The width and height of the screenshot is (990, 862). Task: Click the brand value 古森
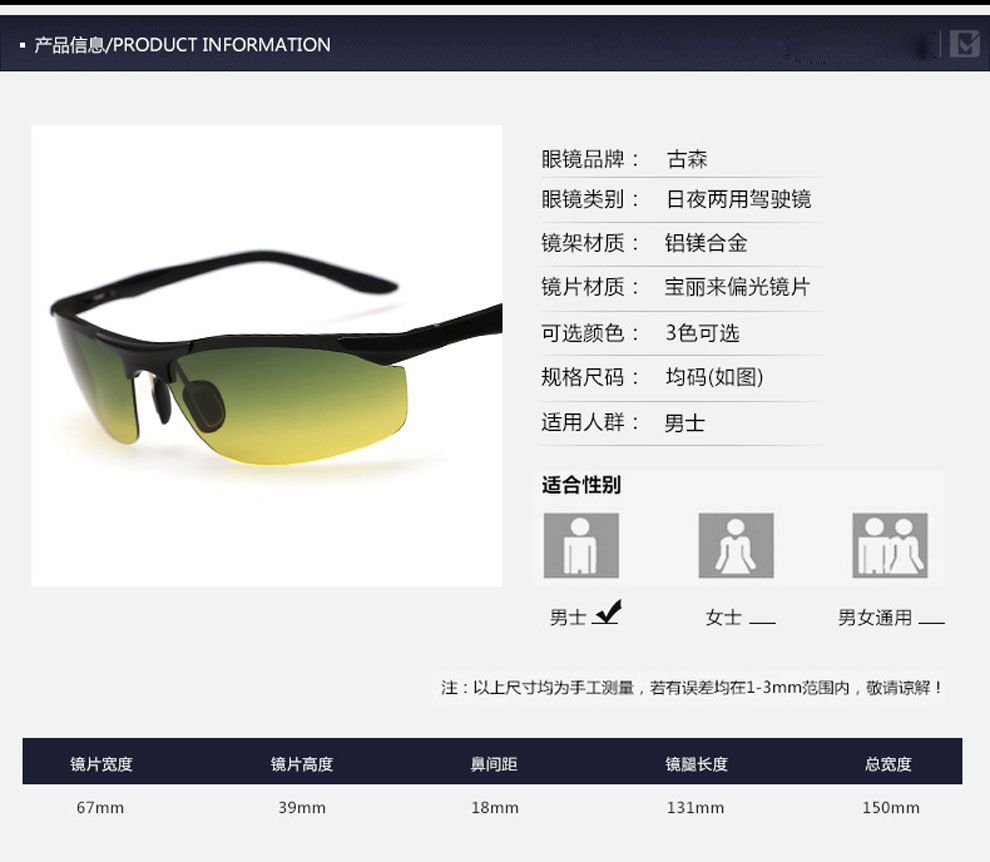687,159
